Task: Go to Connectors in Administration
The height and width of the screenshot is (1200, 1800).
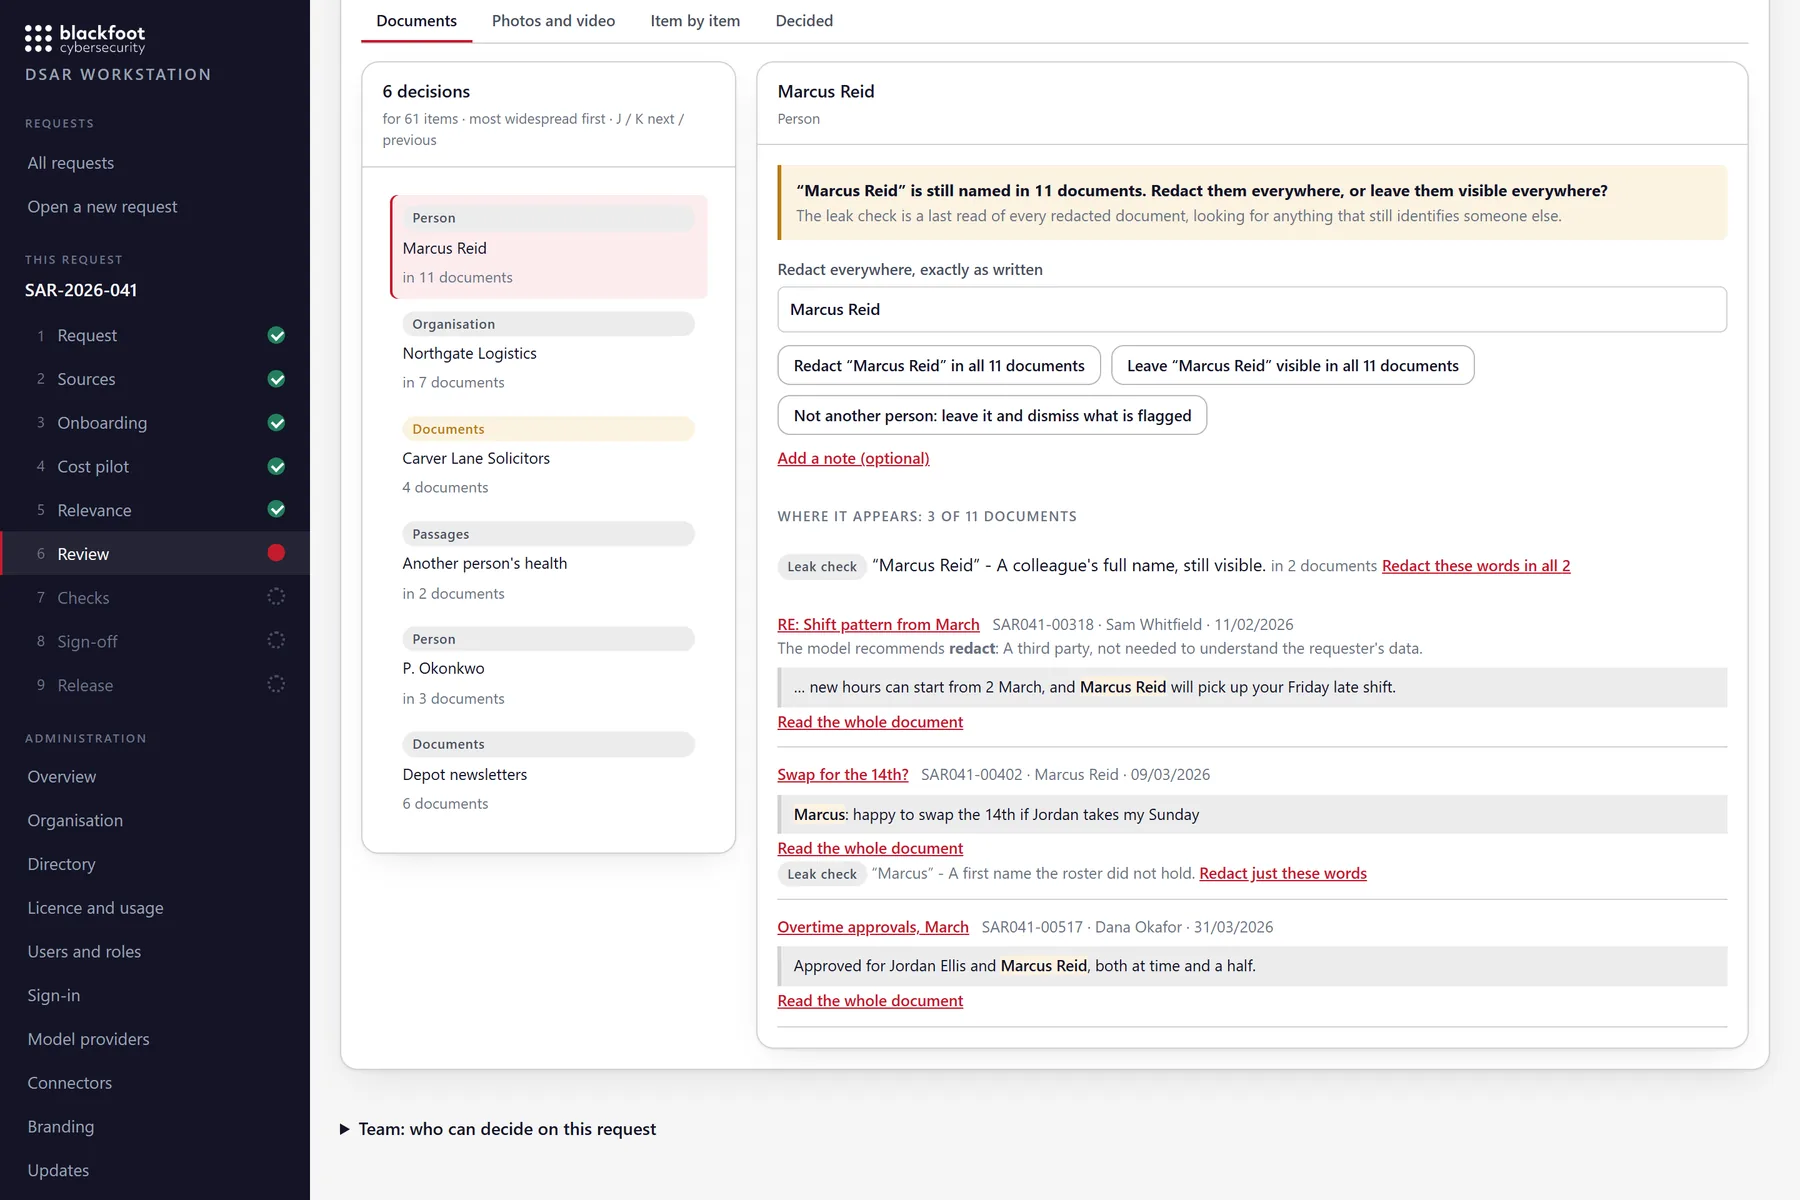Action: pyautogui.click(x=70, y=1083)
